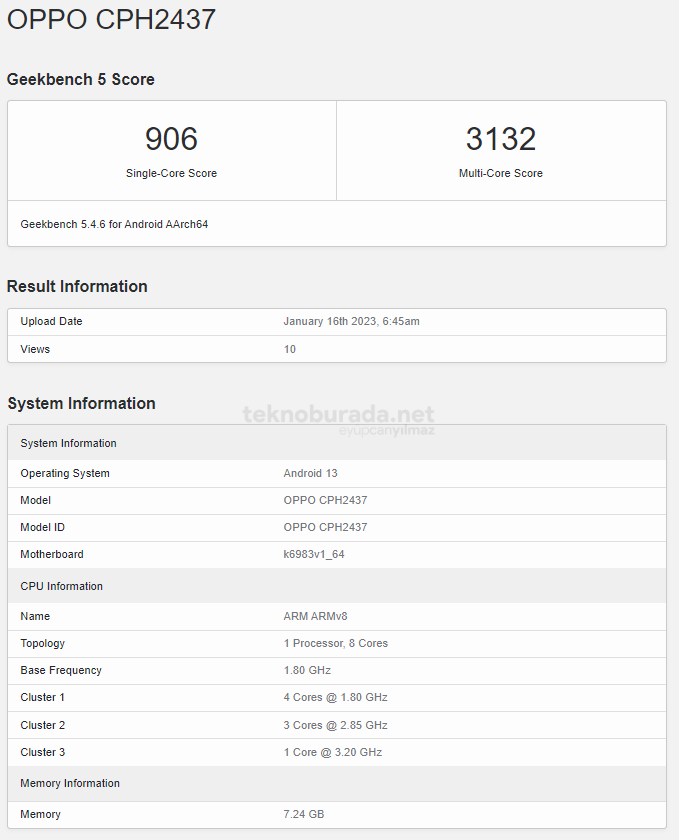Viewport: 679px width, 840px height.
Task: Click the ARM ARMv8 name value
Action: (x=315, y=616)
